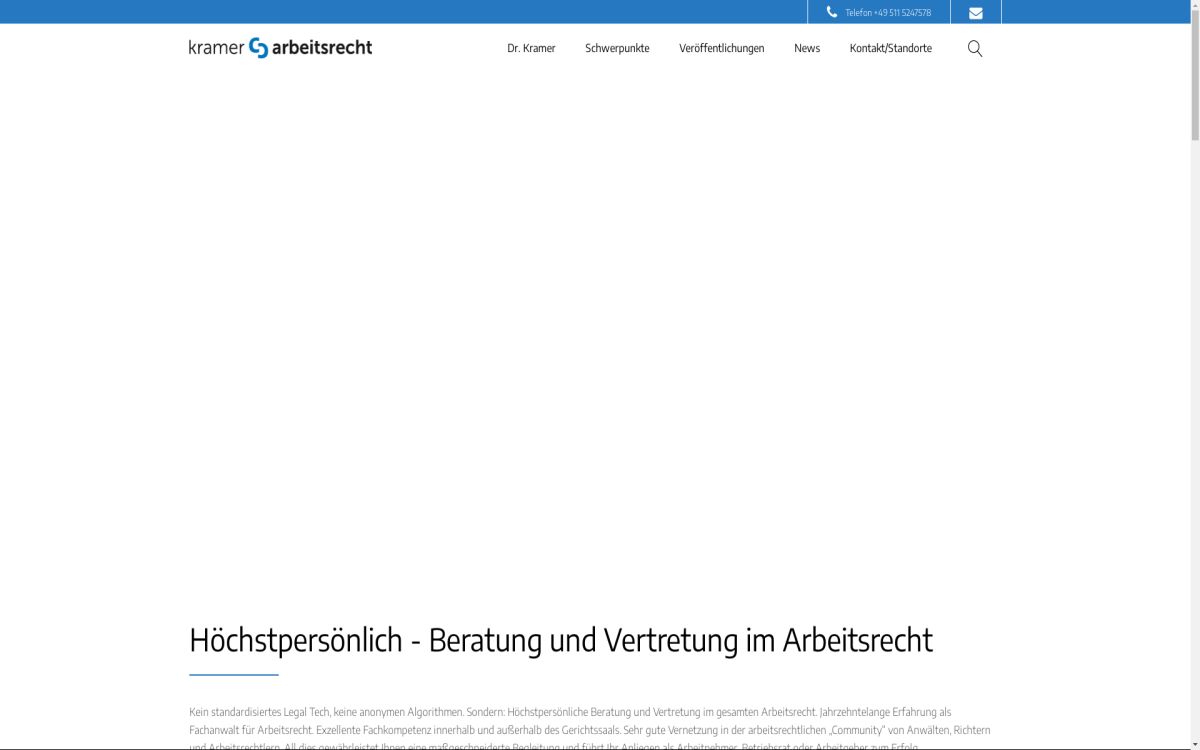Screen dimensions: 1200x750
Task: Click the small scroll-down arrow at bottom right
Action: click(1193, 744)
